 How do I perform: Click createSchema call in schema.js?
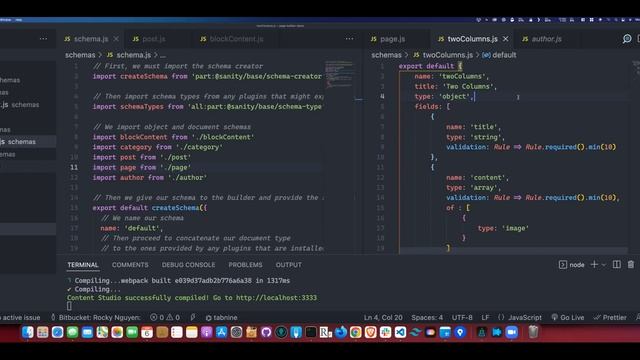176,208
